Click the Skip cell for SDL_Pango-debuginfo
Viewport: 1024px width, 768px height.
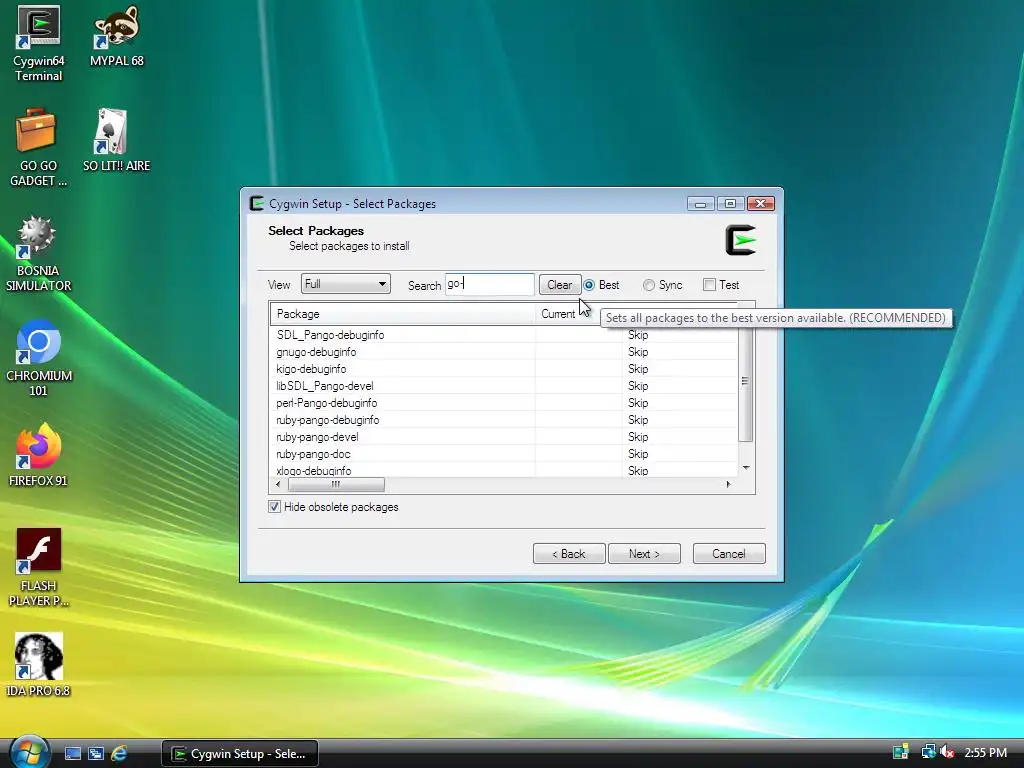tap(638, 335)
